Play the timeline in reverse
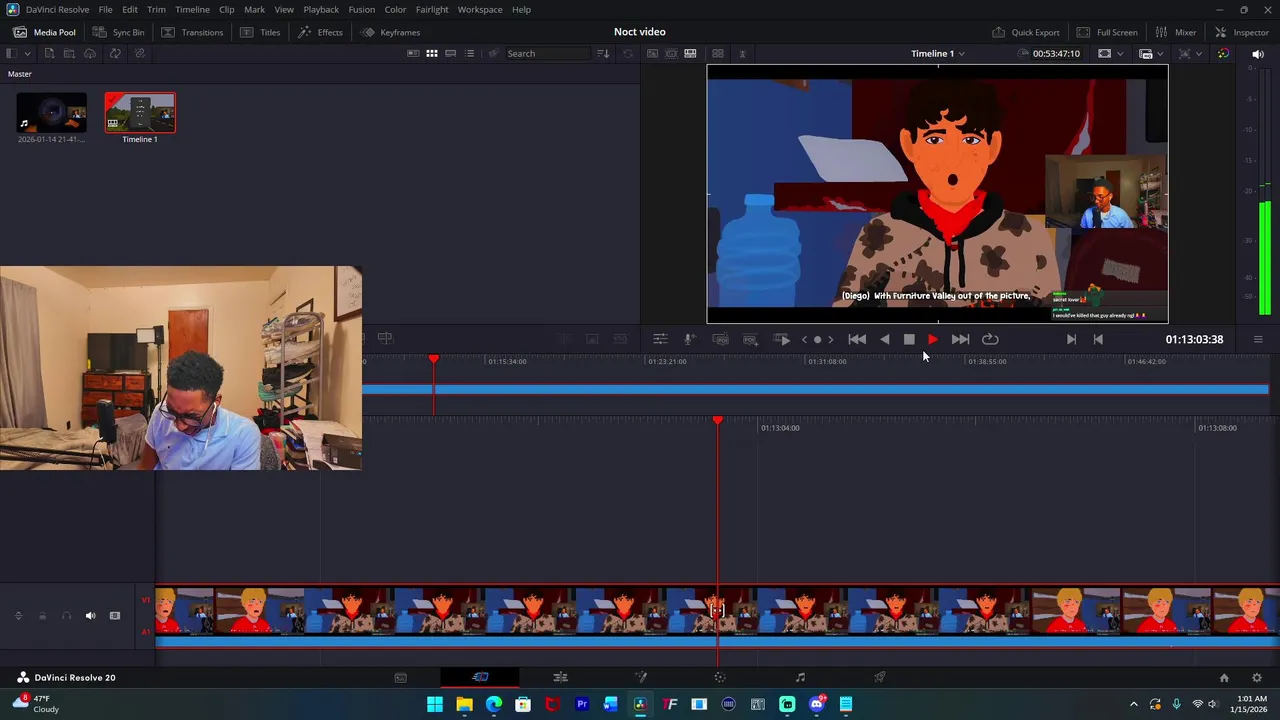This screenshot has height=720, width=1280. click(x=885, y=339)
